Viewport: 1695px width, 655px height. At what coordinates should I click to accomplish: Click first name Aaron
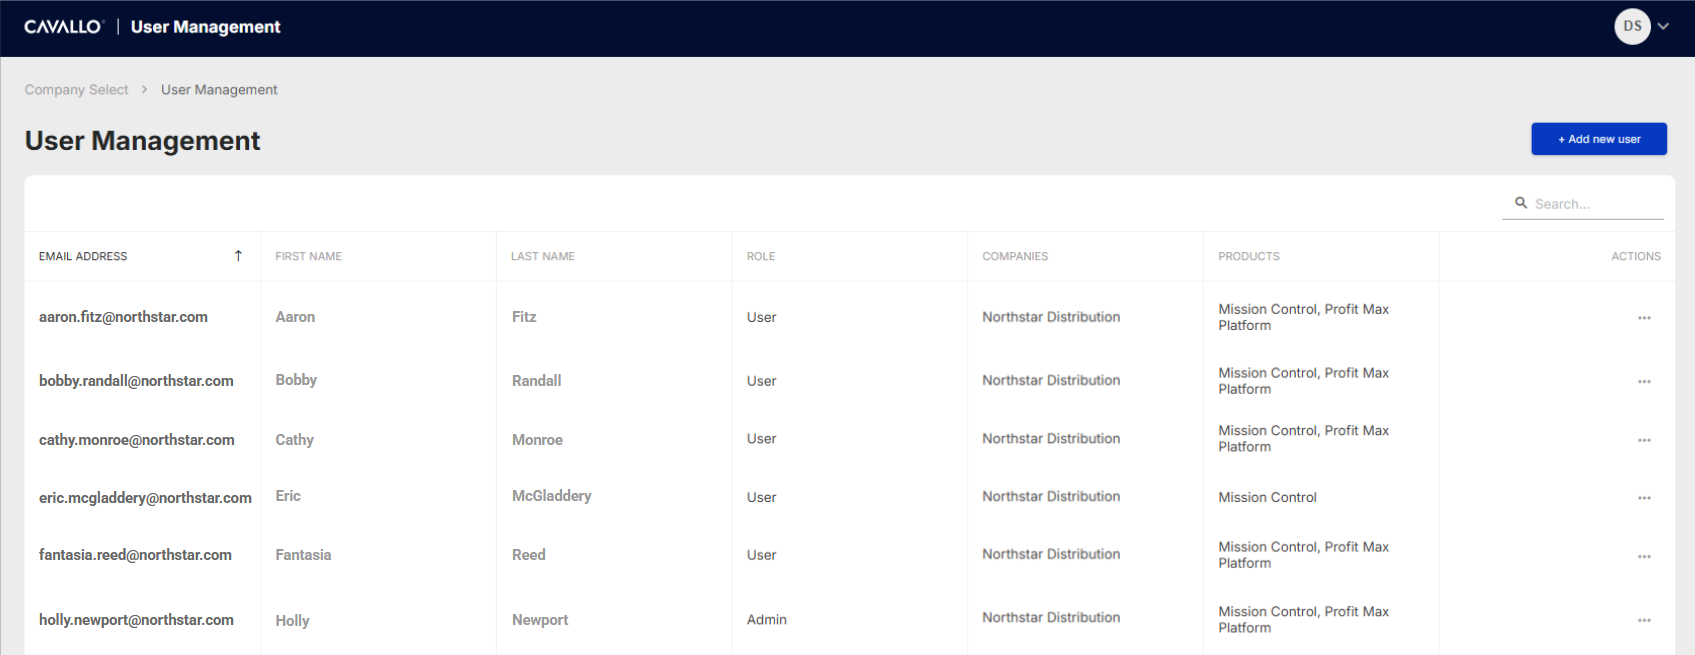(295, 317)
